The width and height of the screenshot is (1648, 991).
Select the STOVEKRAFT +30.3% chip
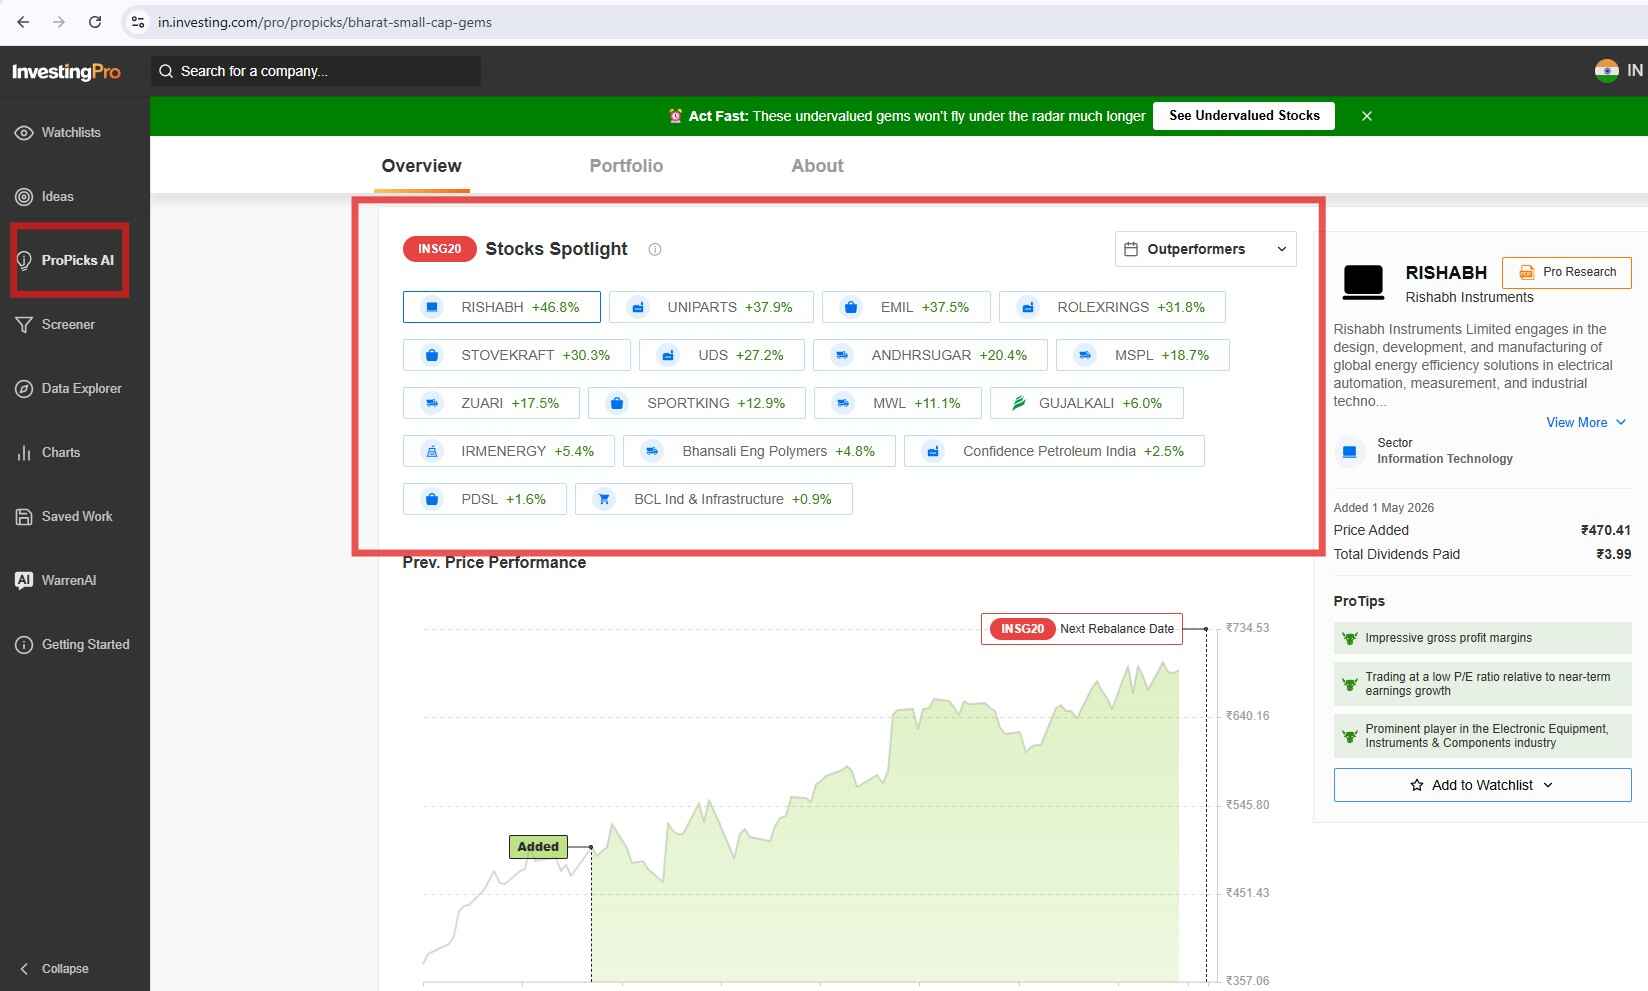coord(517,355)
